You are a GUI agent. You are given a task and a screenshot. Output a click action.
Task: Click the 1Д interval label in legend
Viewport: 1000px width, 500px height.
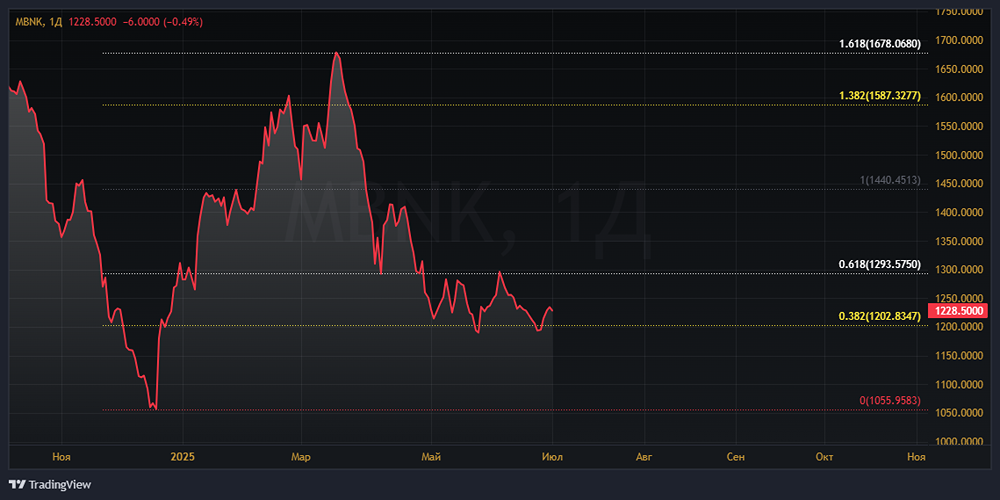[x=55, y=22]
